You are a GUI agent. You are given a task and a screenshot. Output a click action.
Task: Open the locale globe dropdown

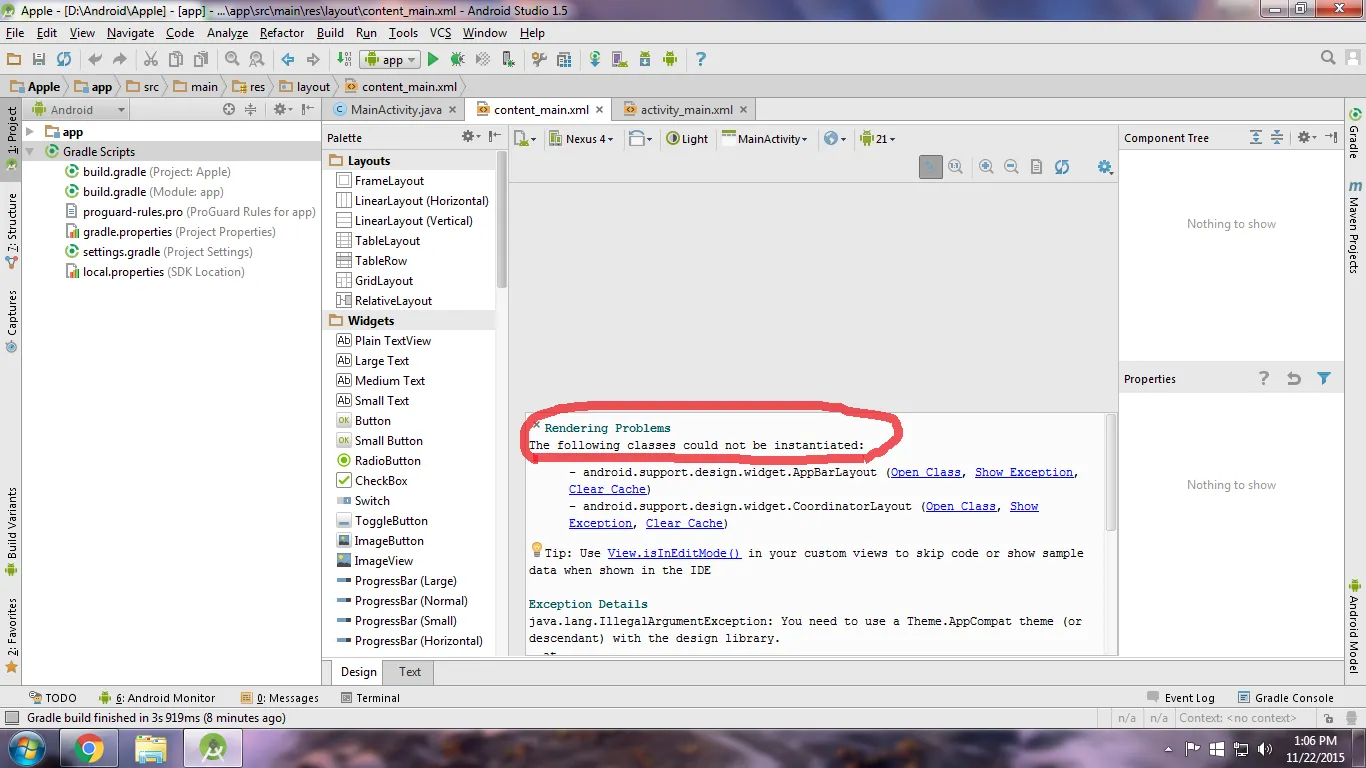tap(834, 139)
